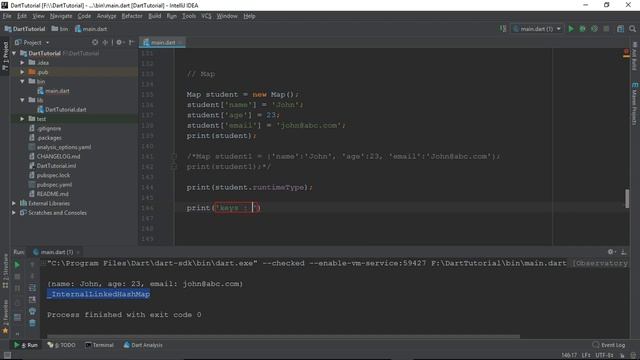The height and width of the screenshot is (360, 640).
Task: Click the bin breadcrumb in navigation bar
Action: [x=60, y=29]
